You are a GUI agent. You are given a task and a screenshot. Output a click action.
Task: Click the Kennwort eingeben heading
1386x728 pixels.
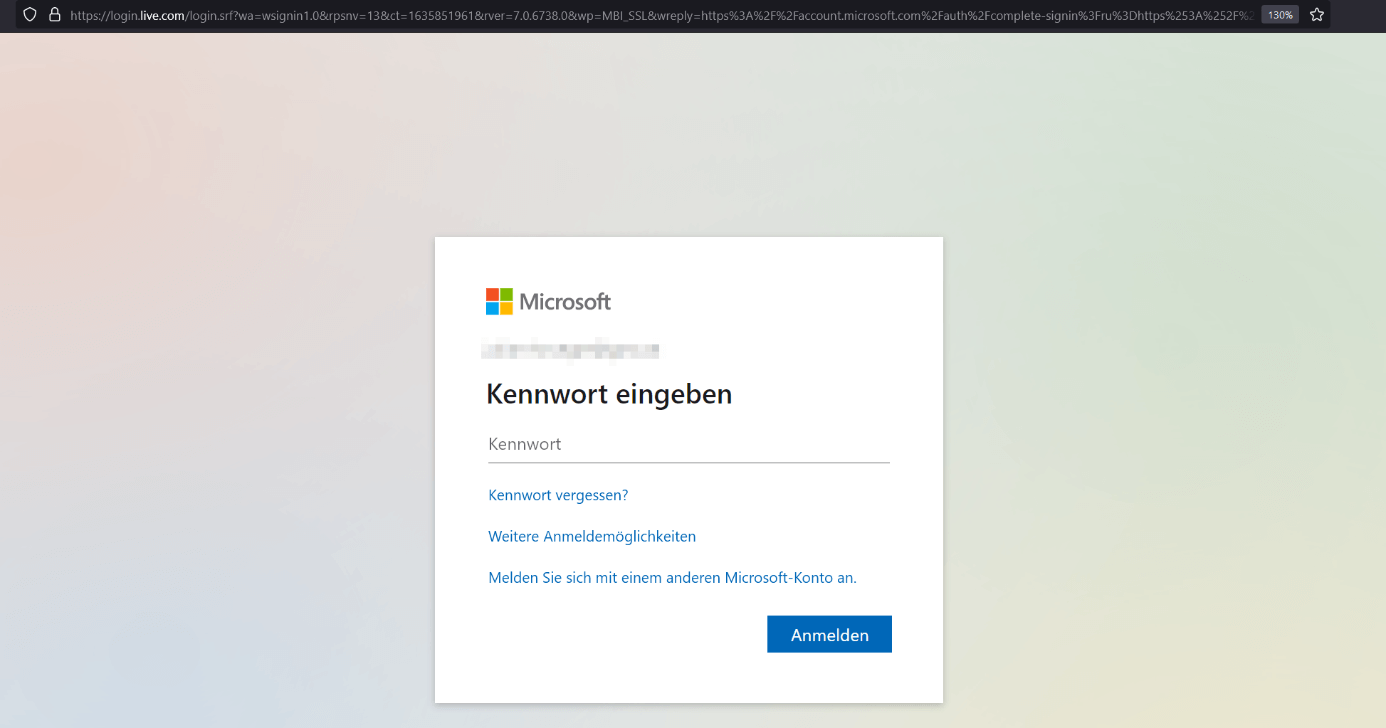(609, 394)
